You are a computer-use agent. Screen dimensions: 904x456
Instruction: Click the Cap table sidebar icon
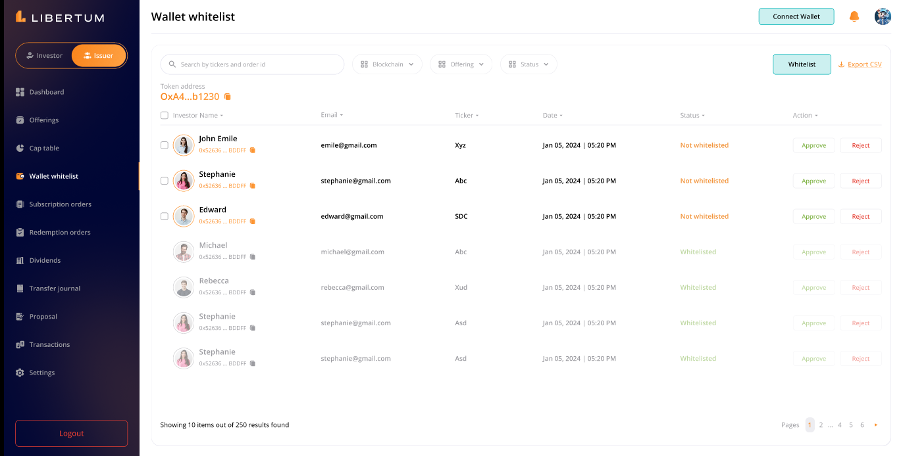coord(20,148)
